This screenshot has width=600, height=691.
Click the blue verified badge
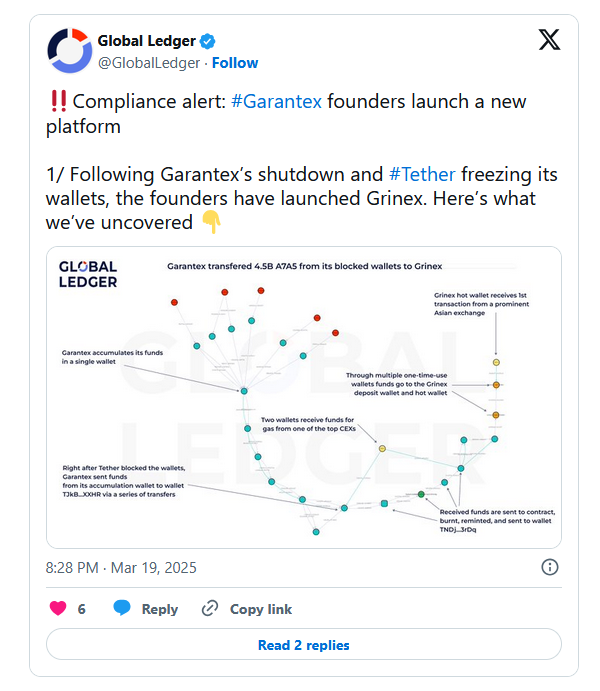(x=207, y=41)
